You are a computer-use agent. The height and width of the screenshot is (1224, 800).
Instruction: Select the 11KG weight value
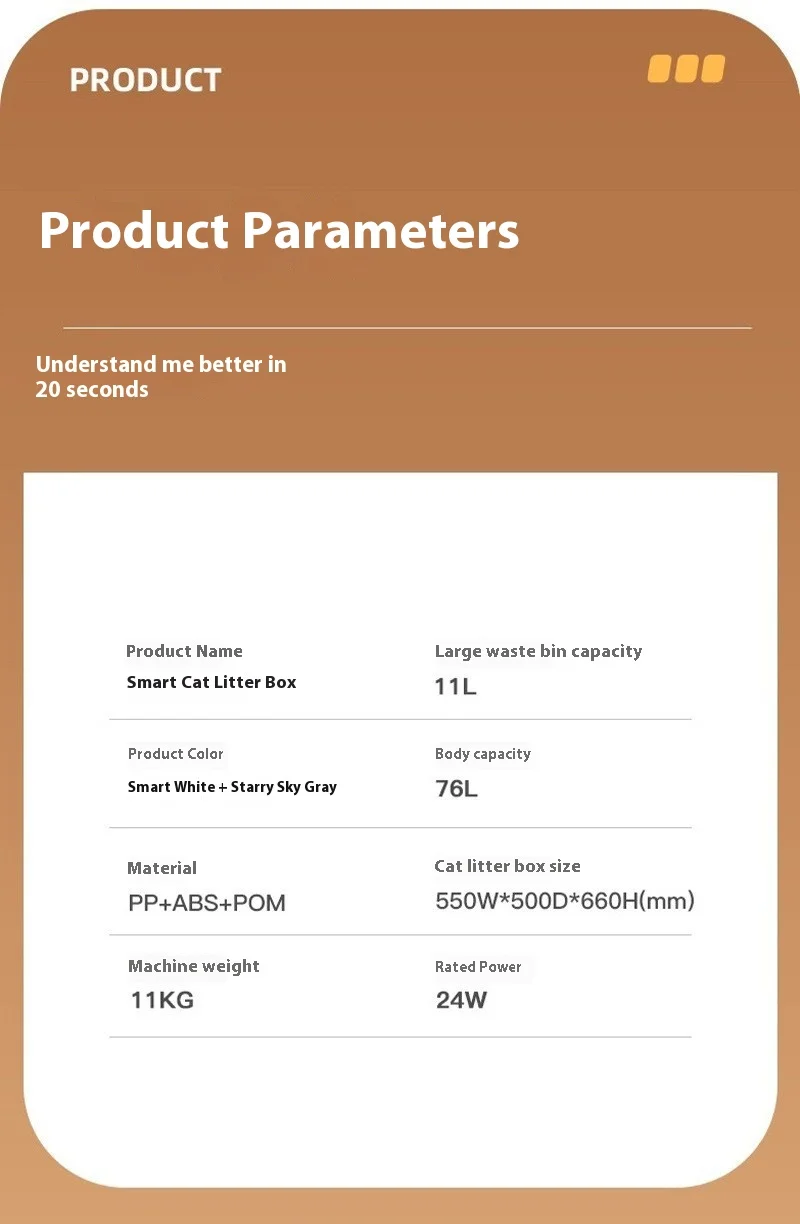tap(162, 1000)
